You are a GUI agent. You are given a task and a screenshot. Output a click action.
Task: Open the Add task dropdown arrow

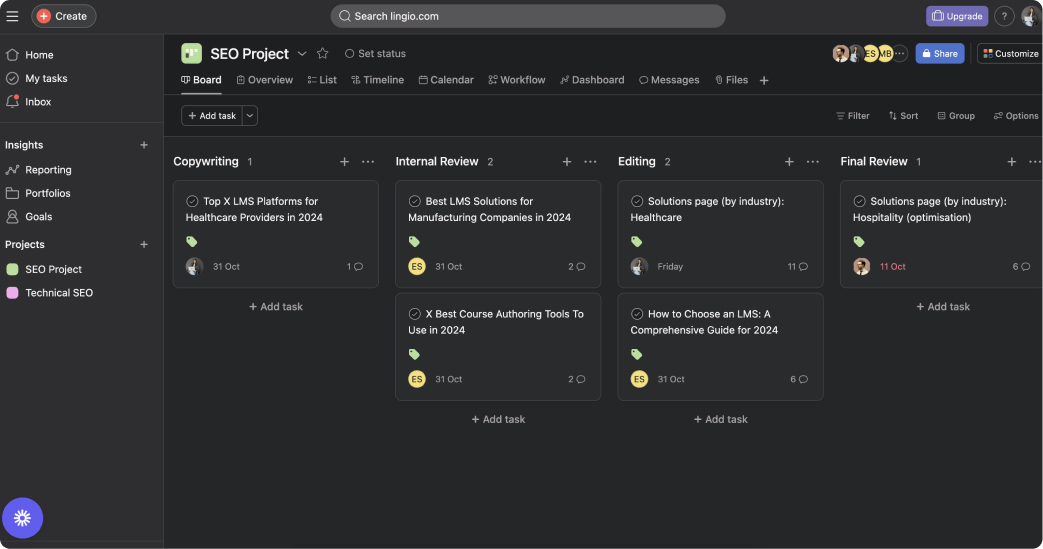250,116
